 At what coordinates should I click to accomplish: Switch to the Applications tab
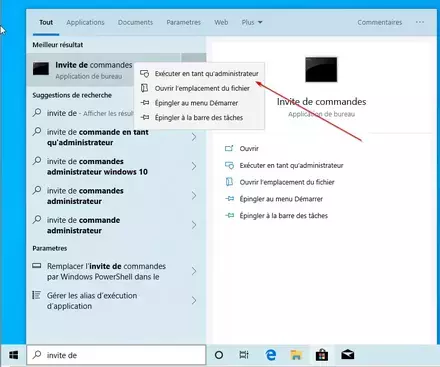pos(85,22)
